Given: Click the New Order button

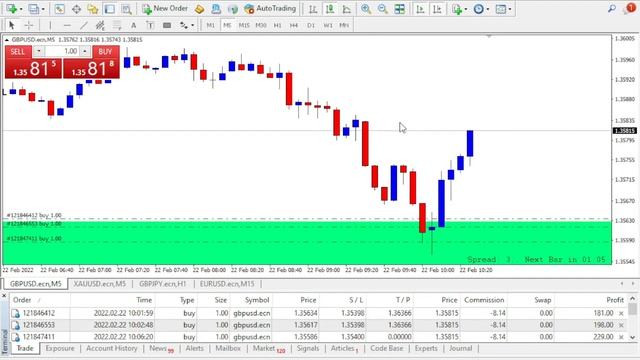Looking at the screenshot, I should coord(165,9).
